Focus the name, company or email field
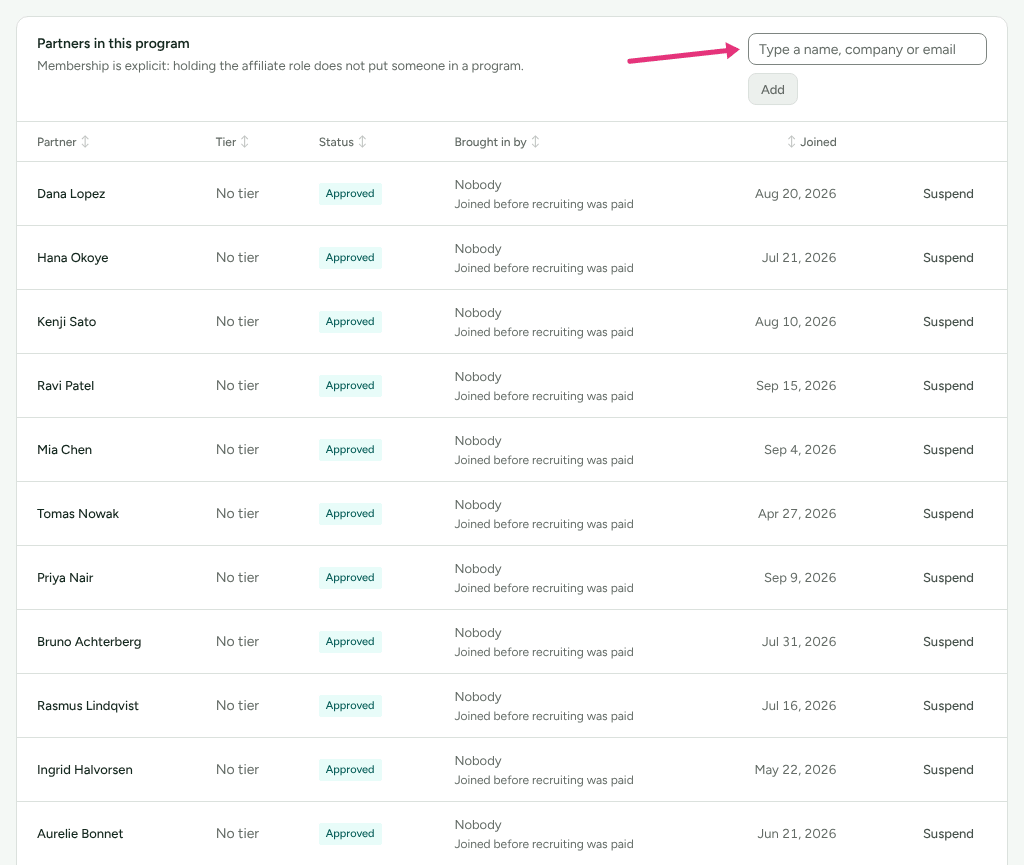The image size is (1024, 865). click(867, 49)
